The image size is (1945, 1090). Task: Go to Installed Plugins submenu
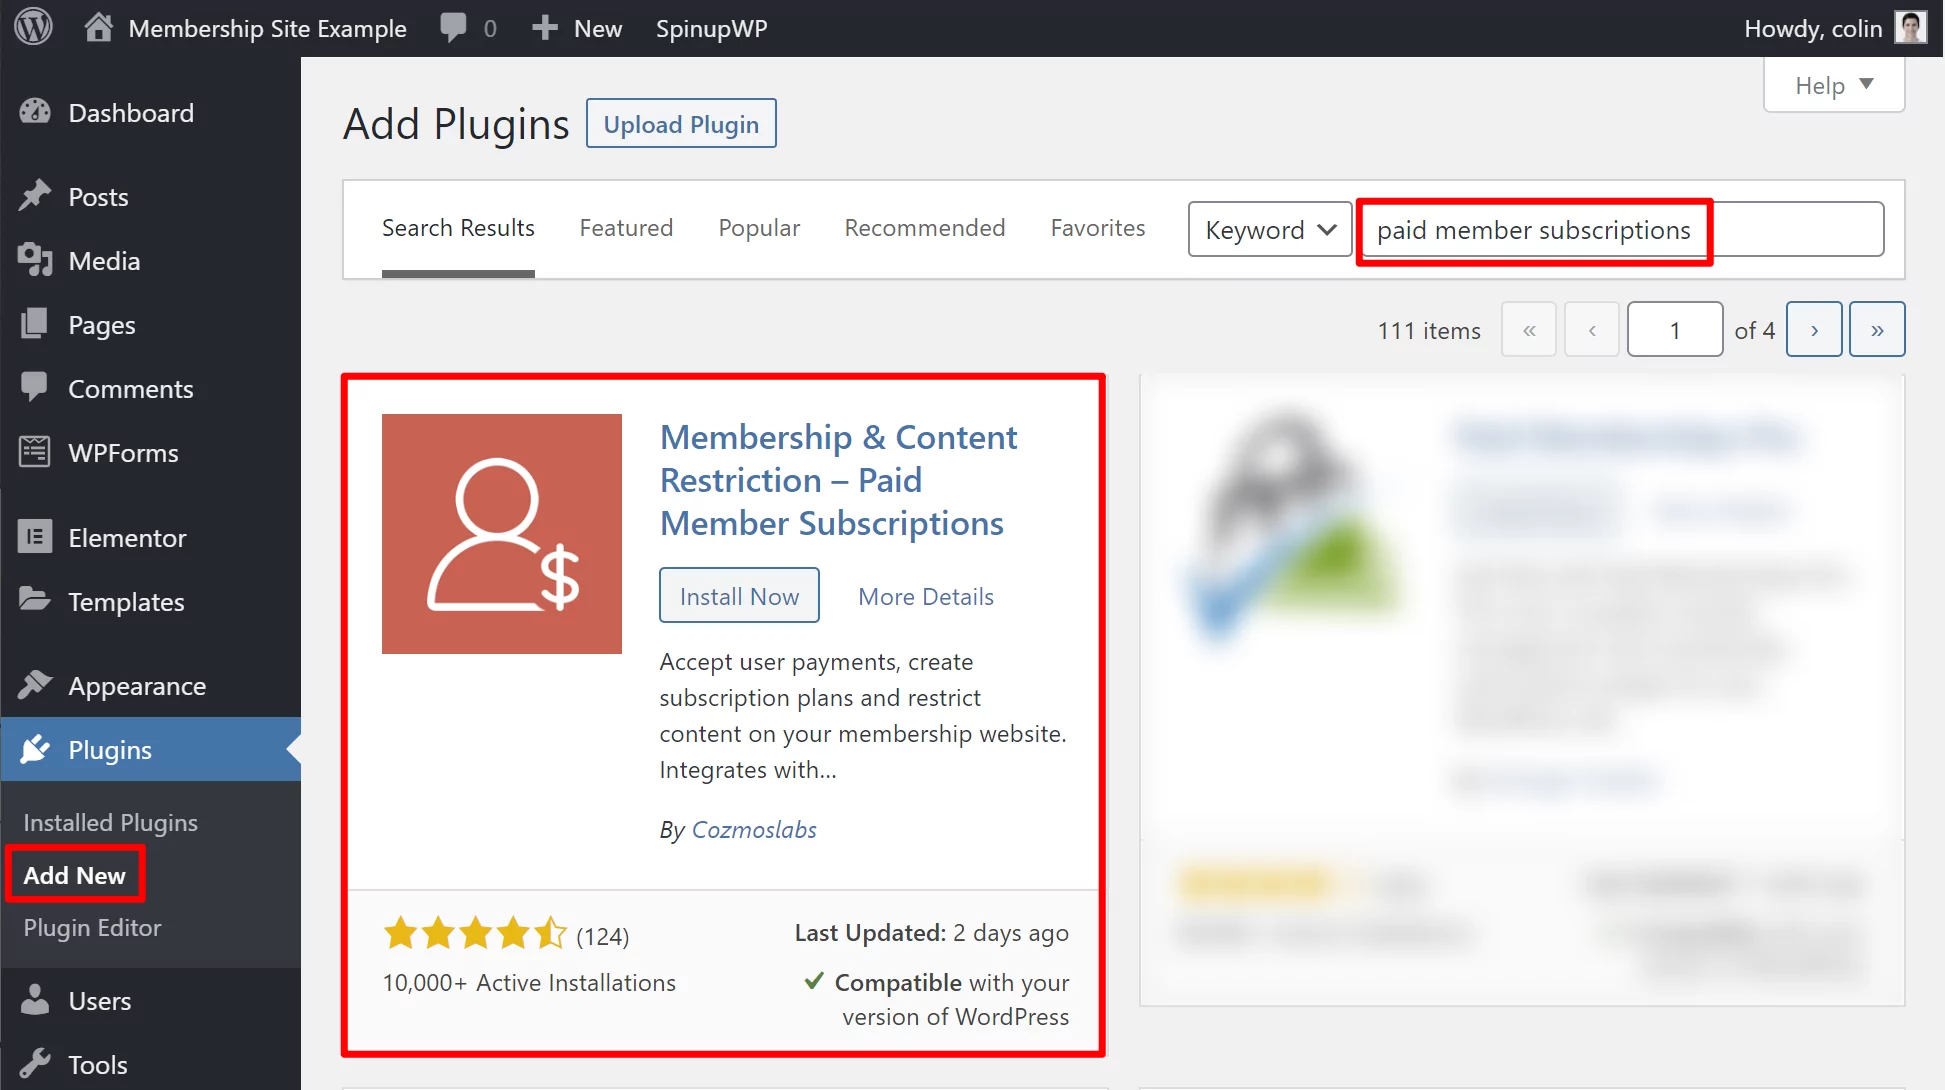point(110,822)
